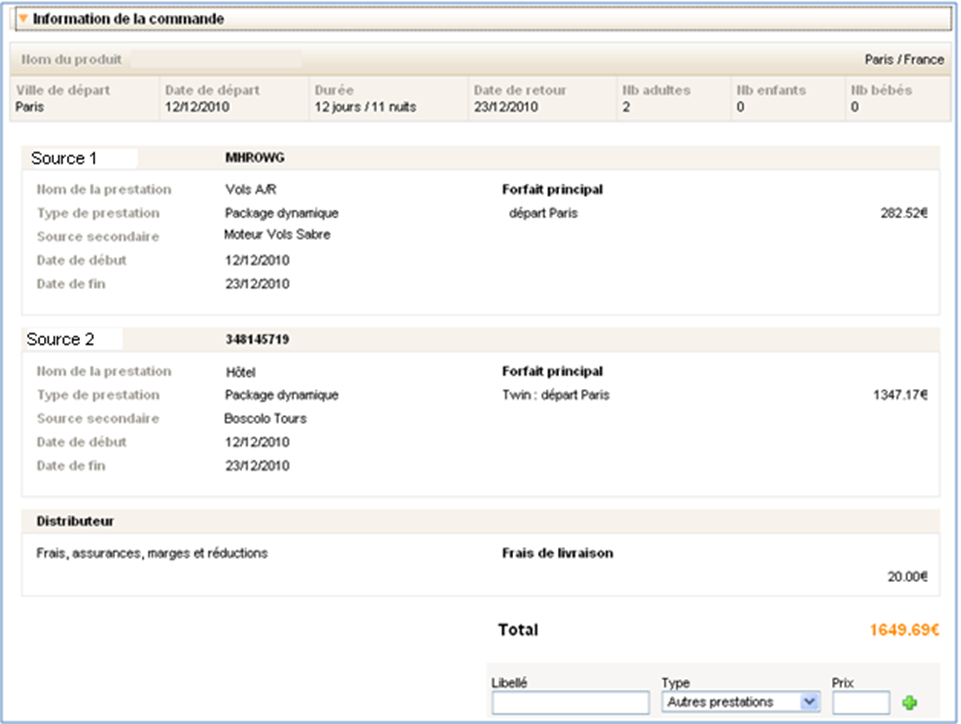This screenshot has height=724, width=961.
Task: Select the Distributeur section header
Action: click(75, 522)
